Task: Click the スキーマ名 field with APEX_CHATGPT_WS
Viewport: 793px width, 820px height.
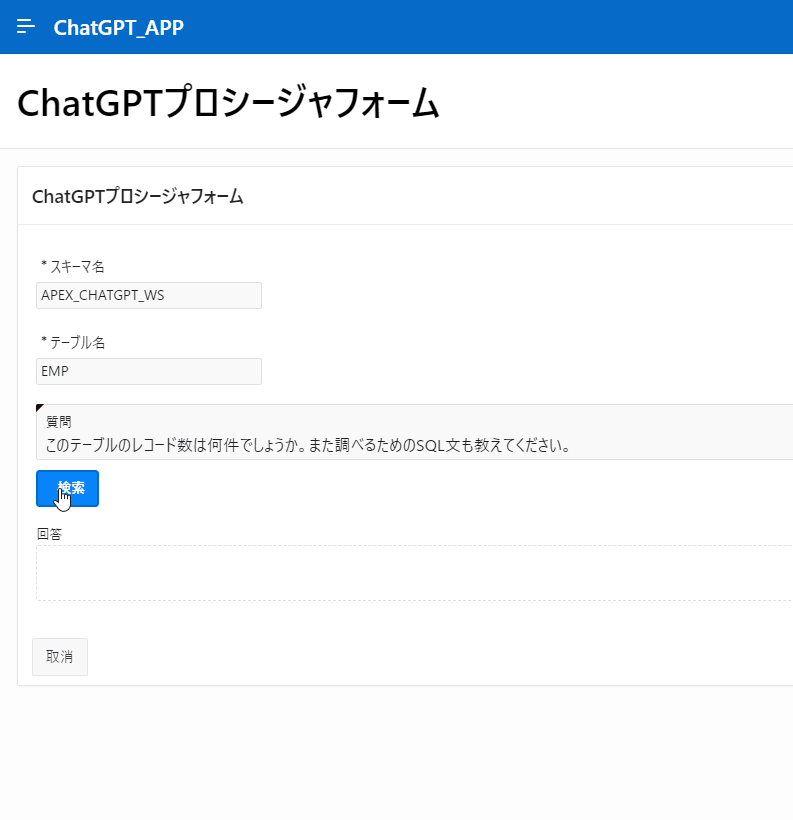Action: [x=149, y=295]
